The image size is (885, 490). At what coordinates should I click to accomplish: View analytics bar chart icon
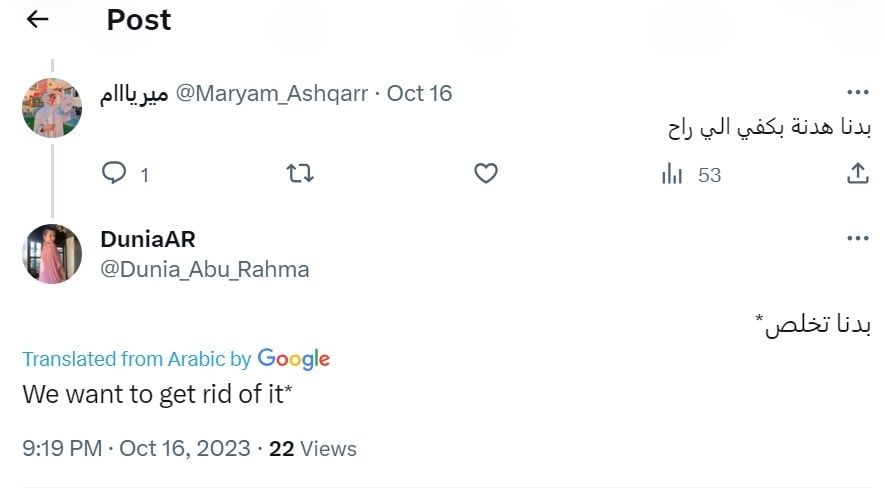(x=672, y=174)
